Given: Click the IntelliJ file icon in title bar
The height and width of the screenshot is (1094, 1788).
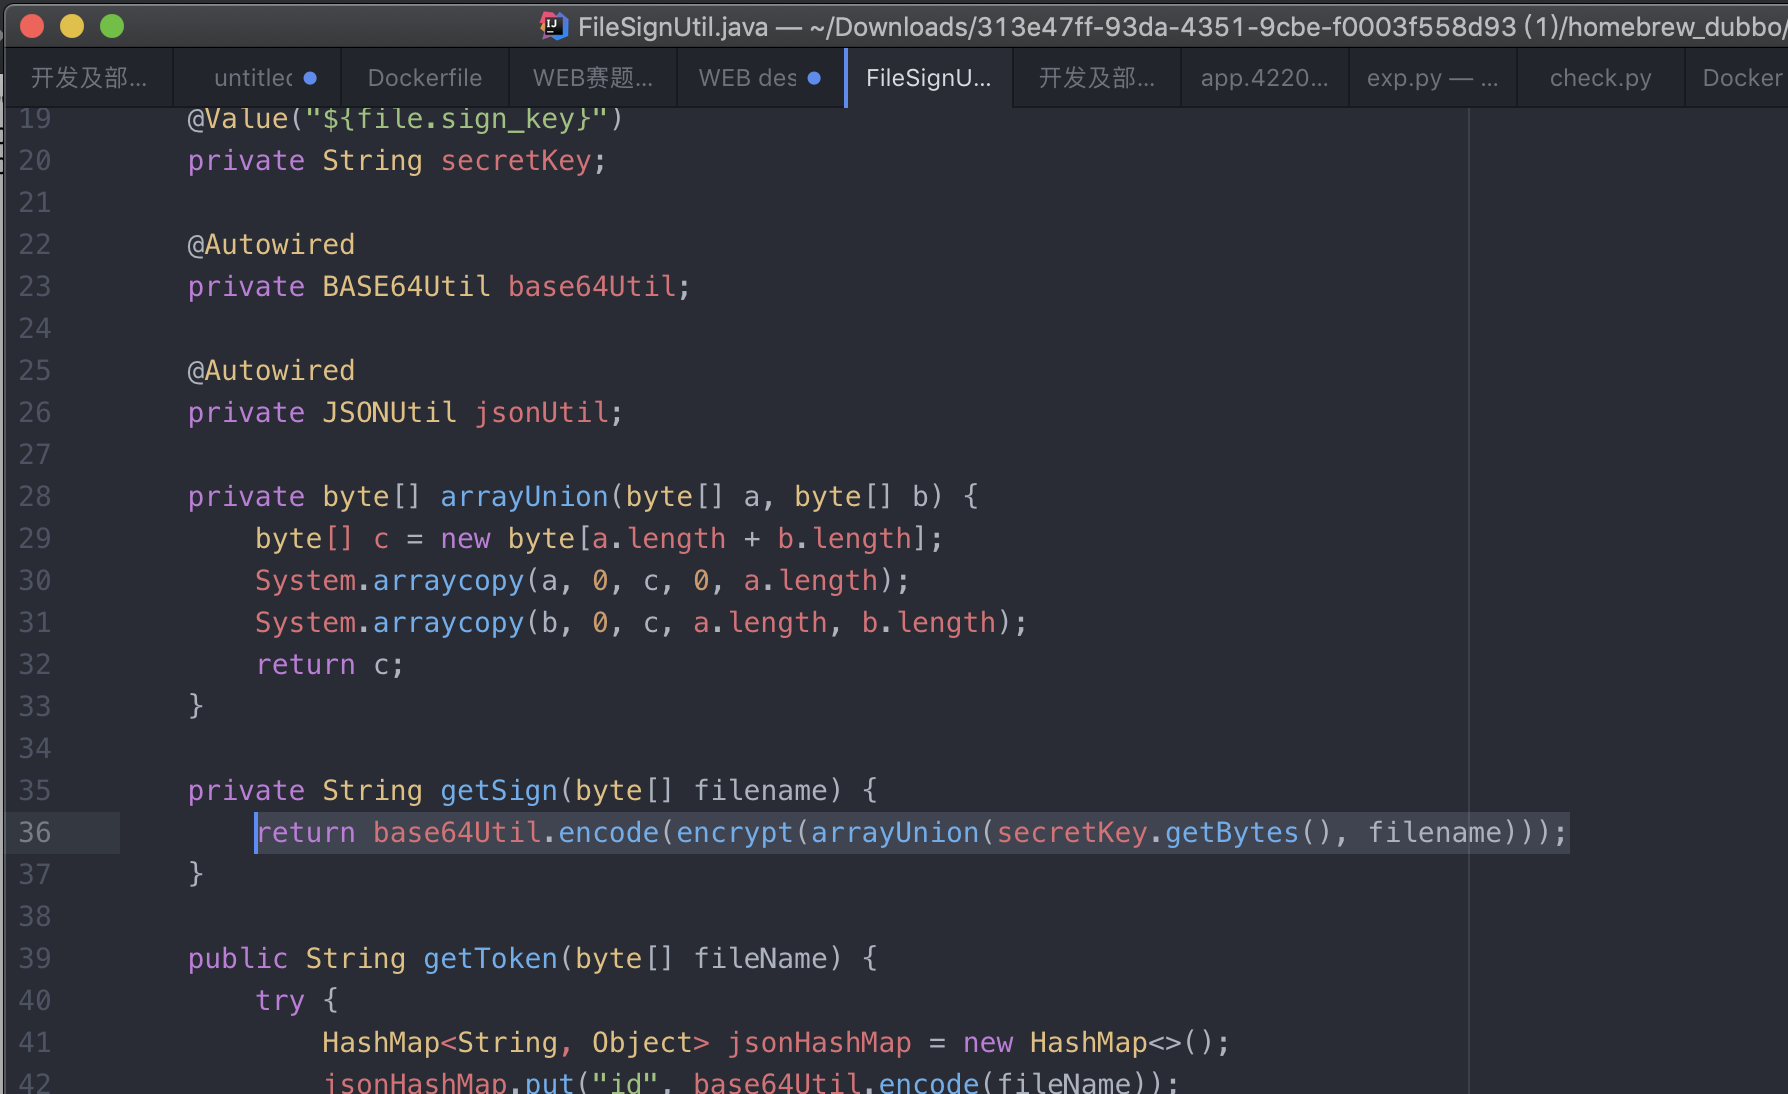Looking at the screenshot, I should pos(553,26).
